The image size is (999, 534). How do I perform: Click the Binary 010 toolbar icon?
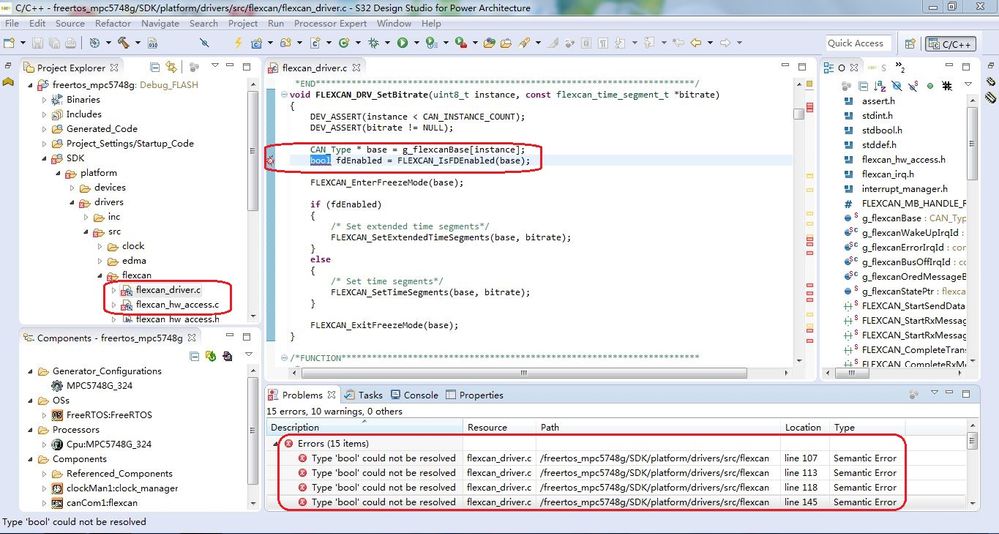tap(152, 43)
